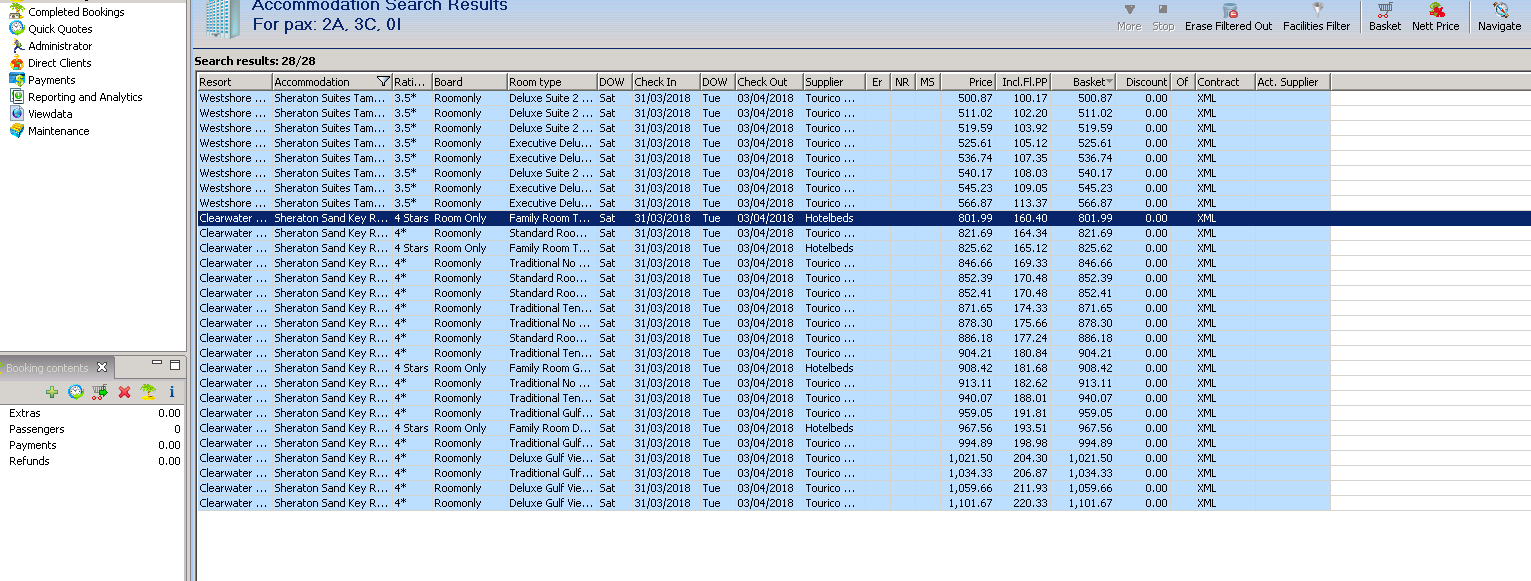Viewport: 1531px width, 581px height.
Task: Click Extras row in Booking contents
Action: click(94, 413)
